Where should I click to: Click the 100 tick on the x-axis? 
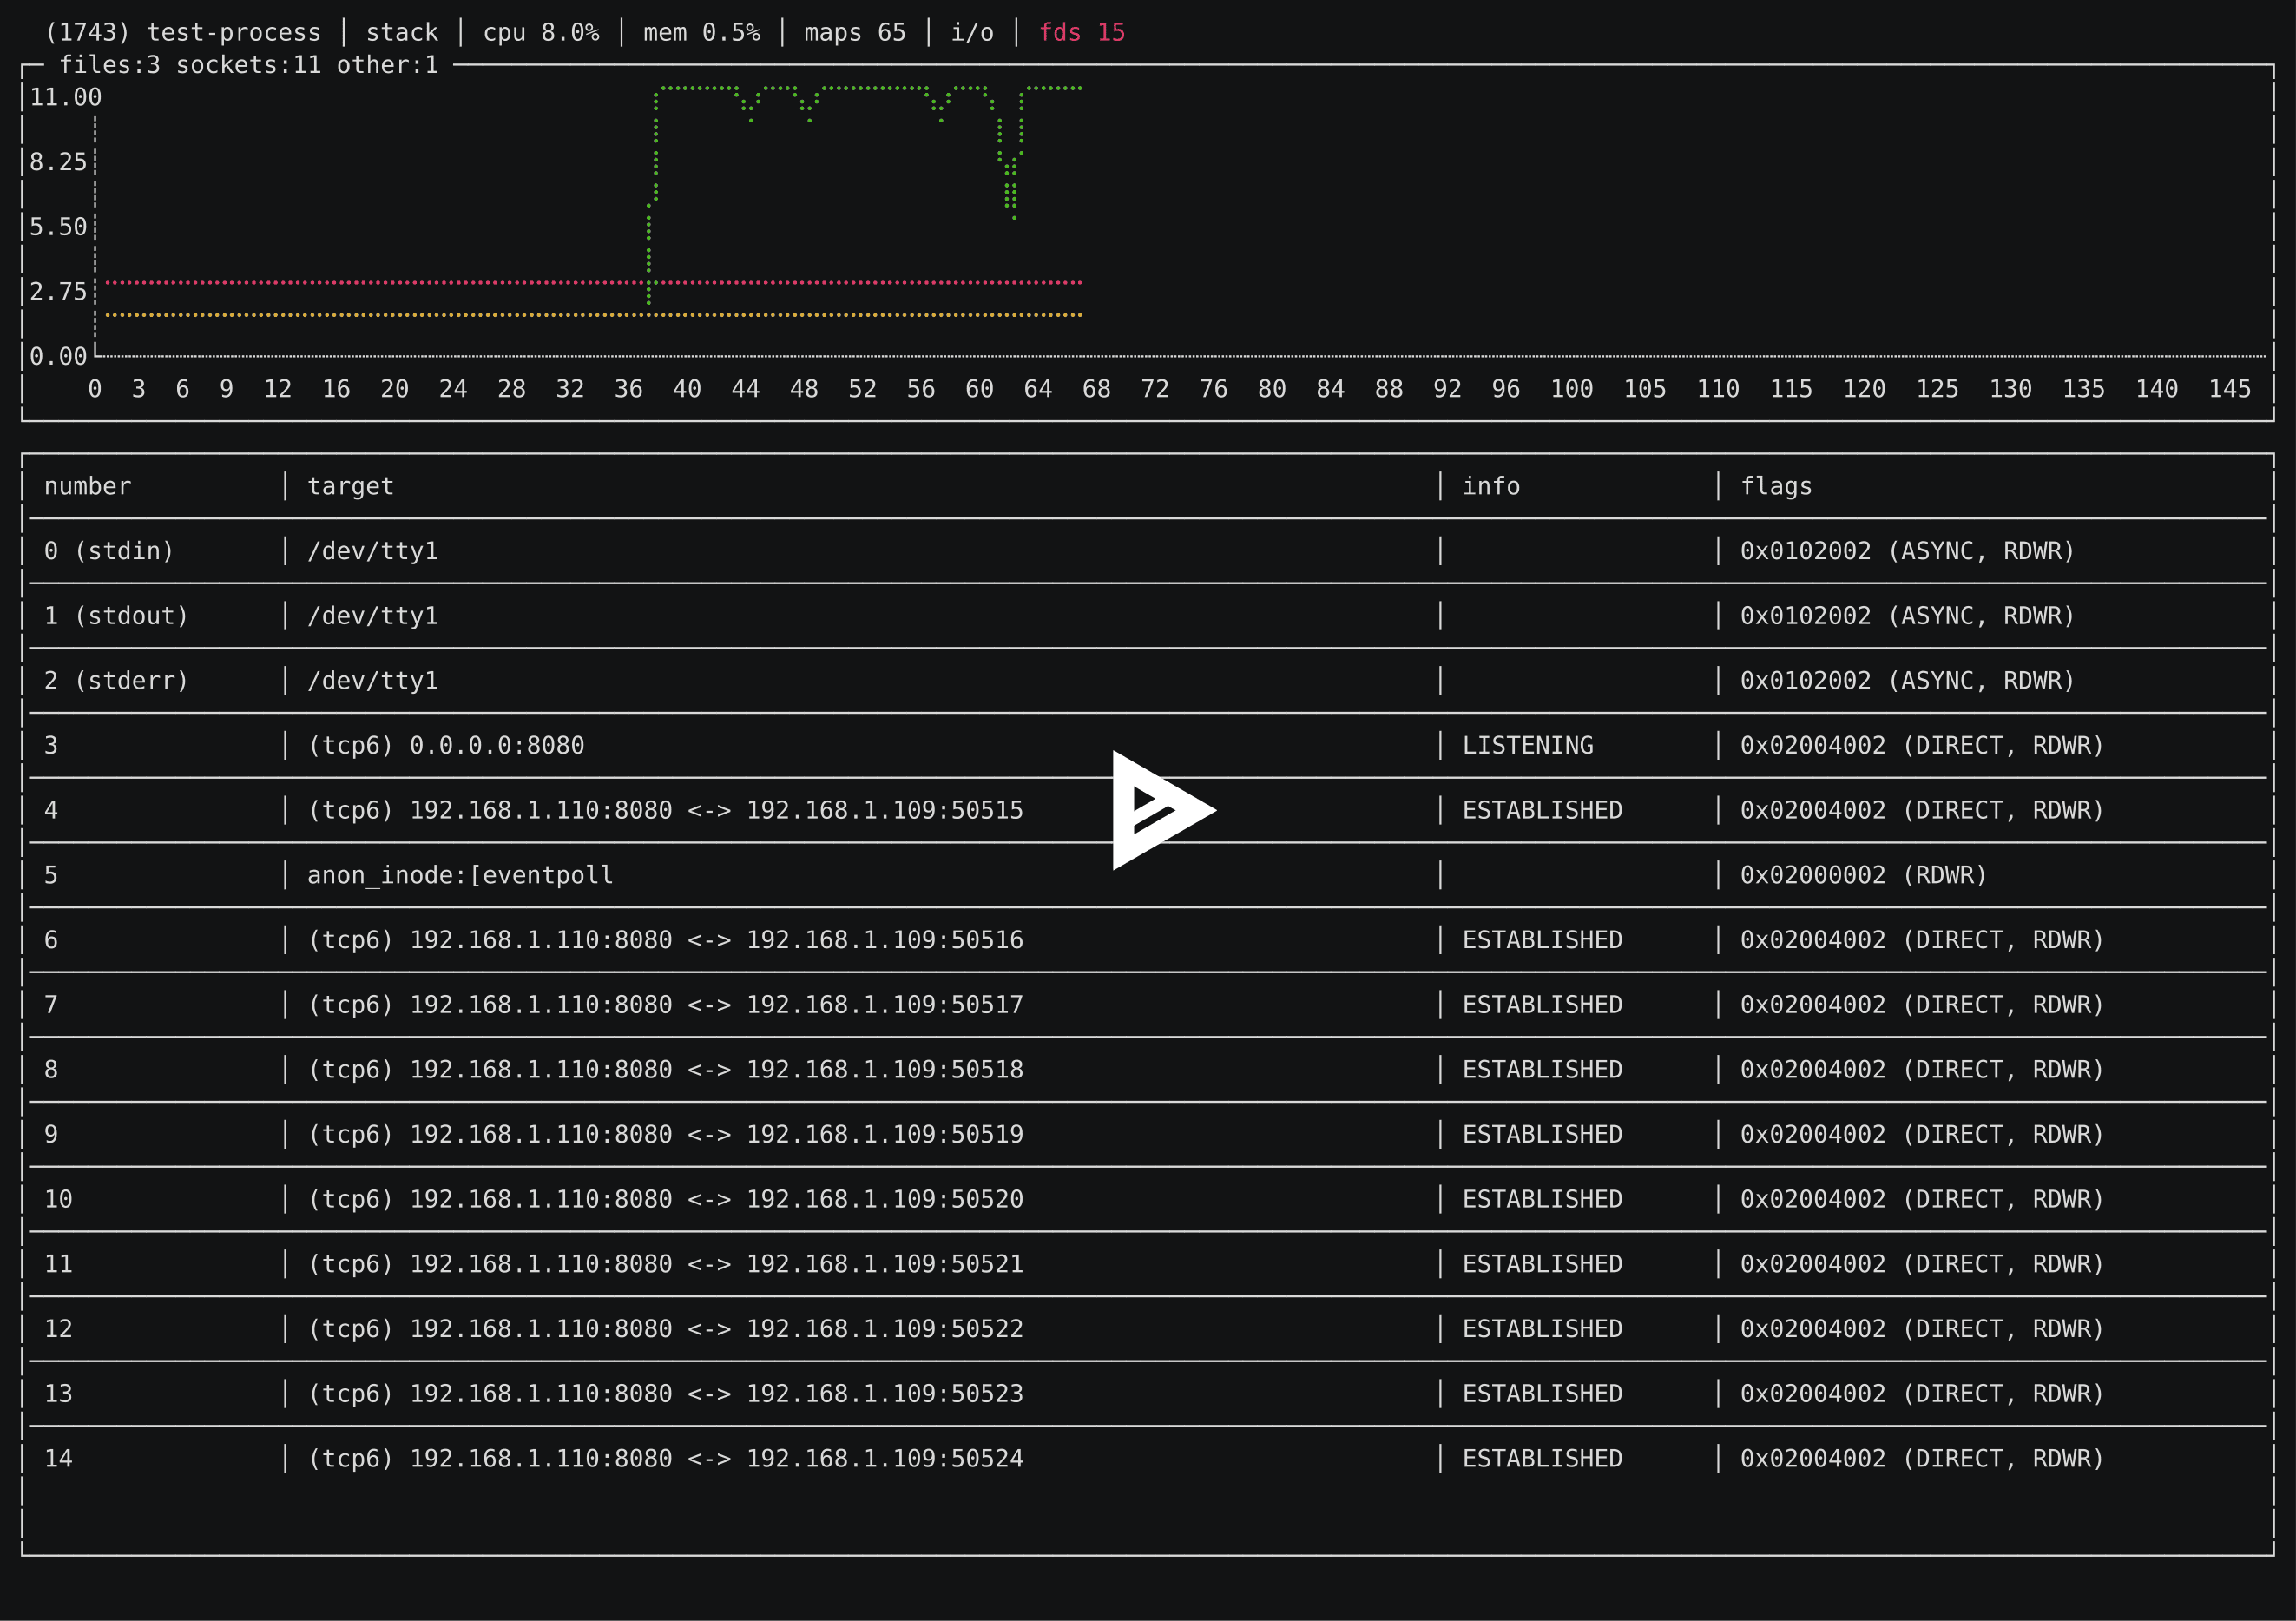coord(1572,389)
